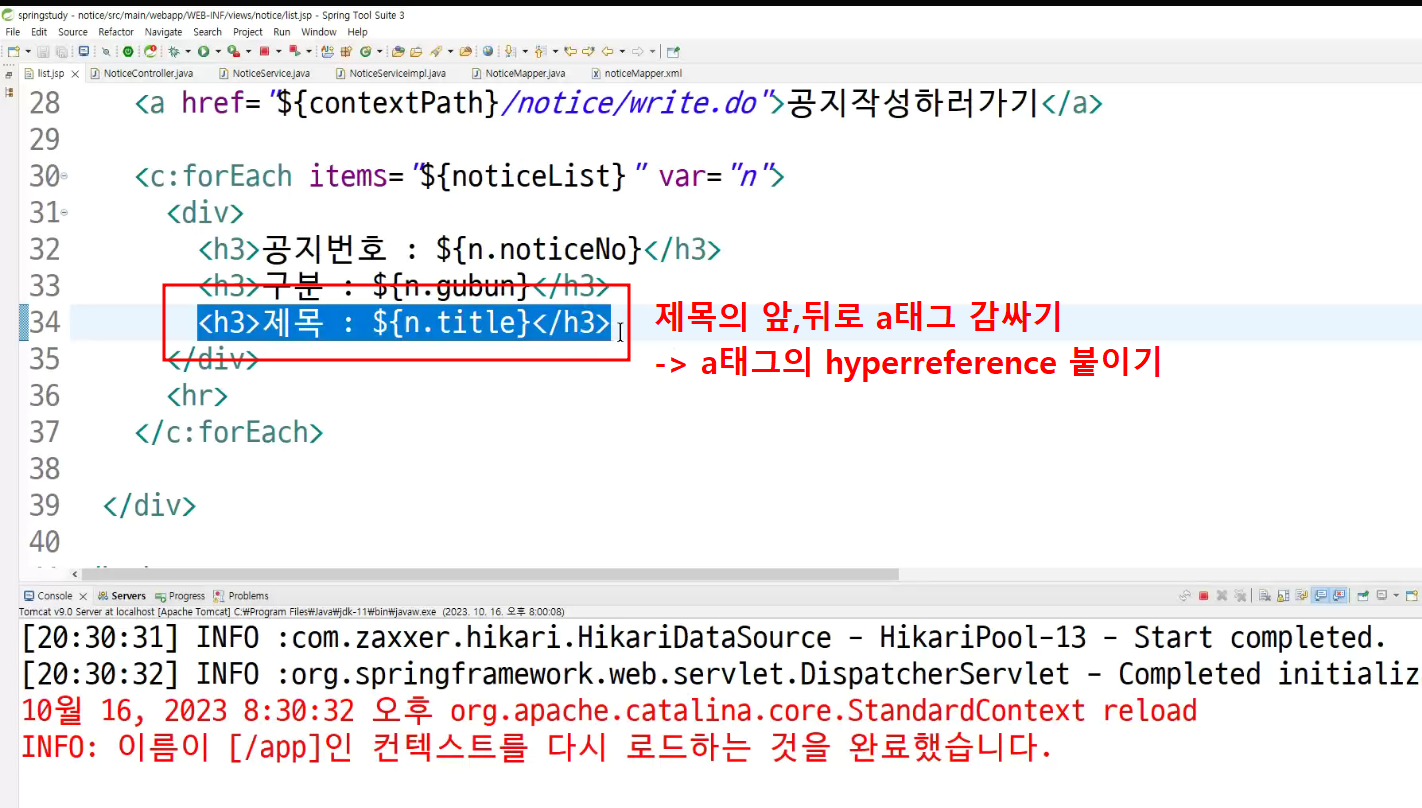
Task: Click the Back navigation arrow
Action: coord(607,51)
